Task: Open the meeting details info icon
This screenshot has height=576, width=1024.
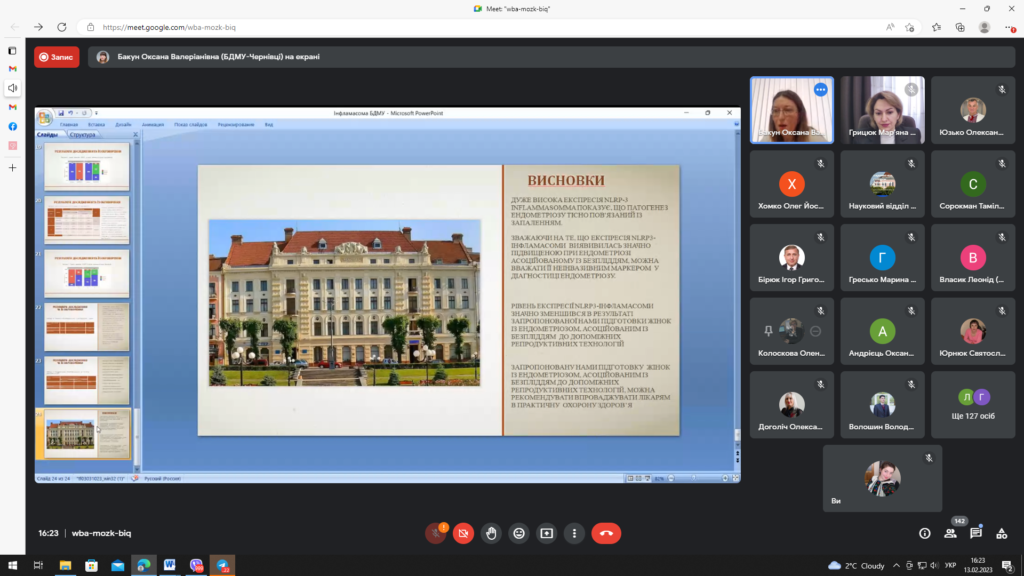Action: pyautogui.click(x=924, y=533)
